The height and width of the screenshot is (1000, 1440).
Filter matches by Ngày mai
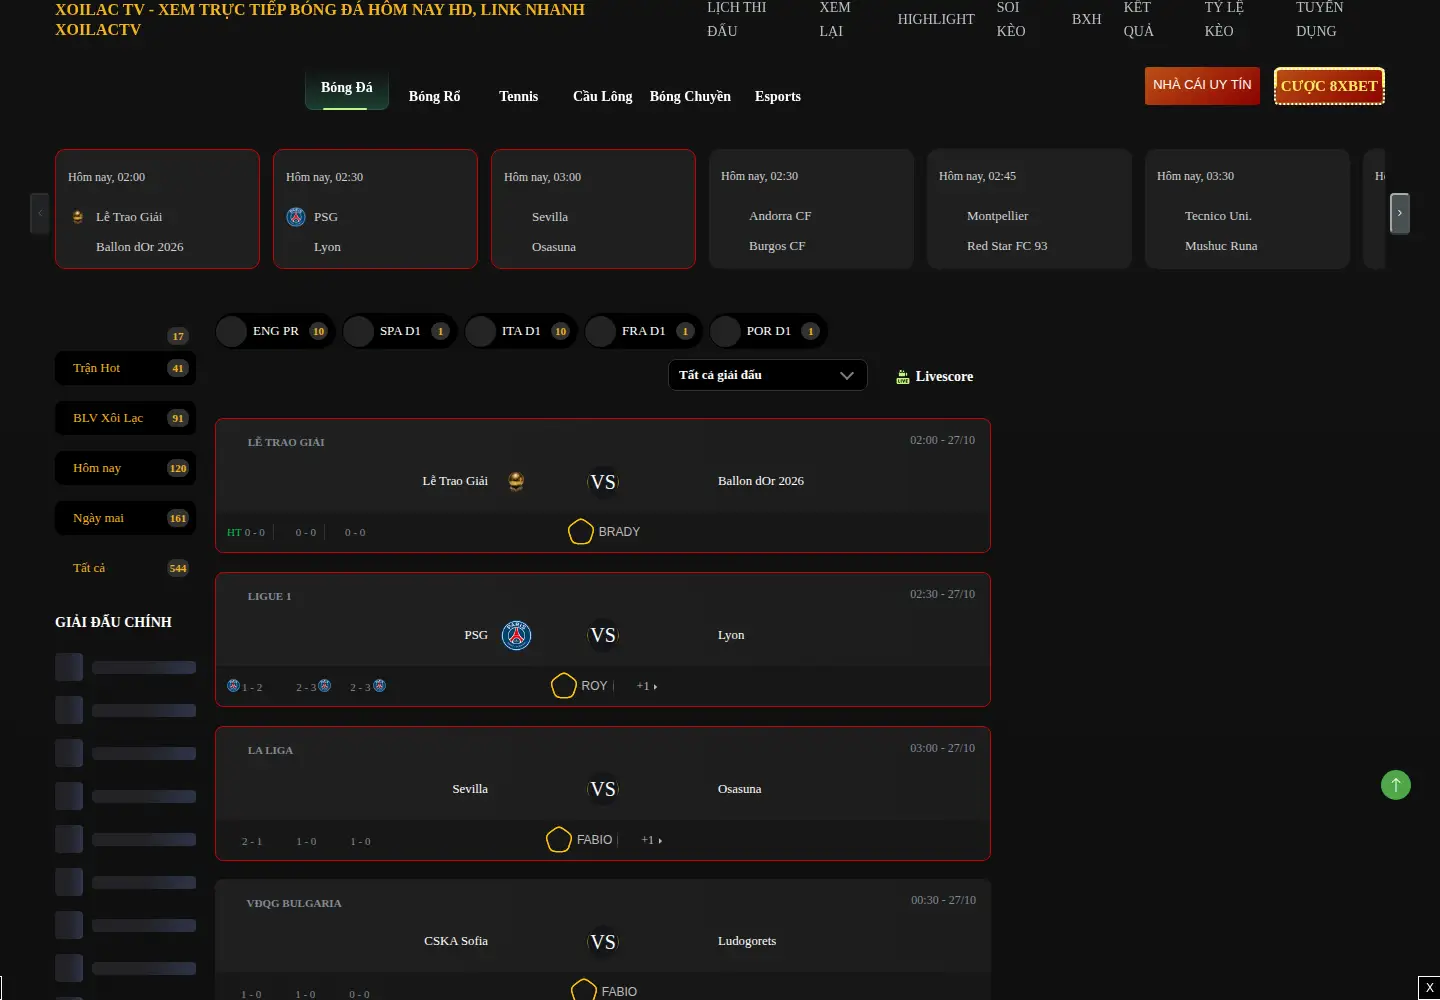pyautogui.click(x=125, y=518)
